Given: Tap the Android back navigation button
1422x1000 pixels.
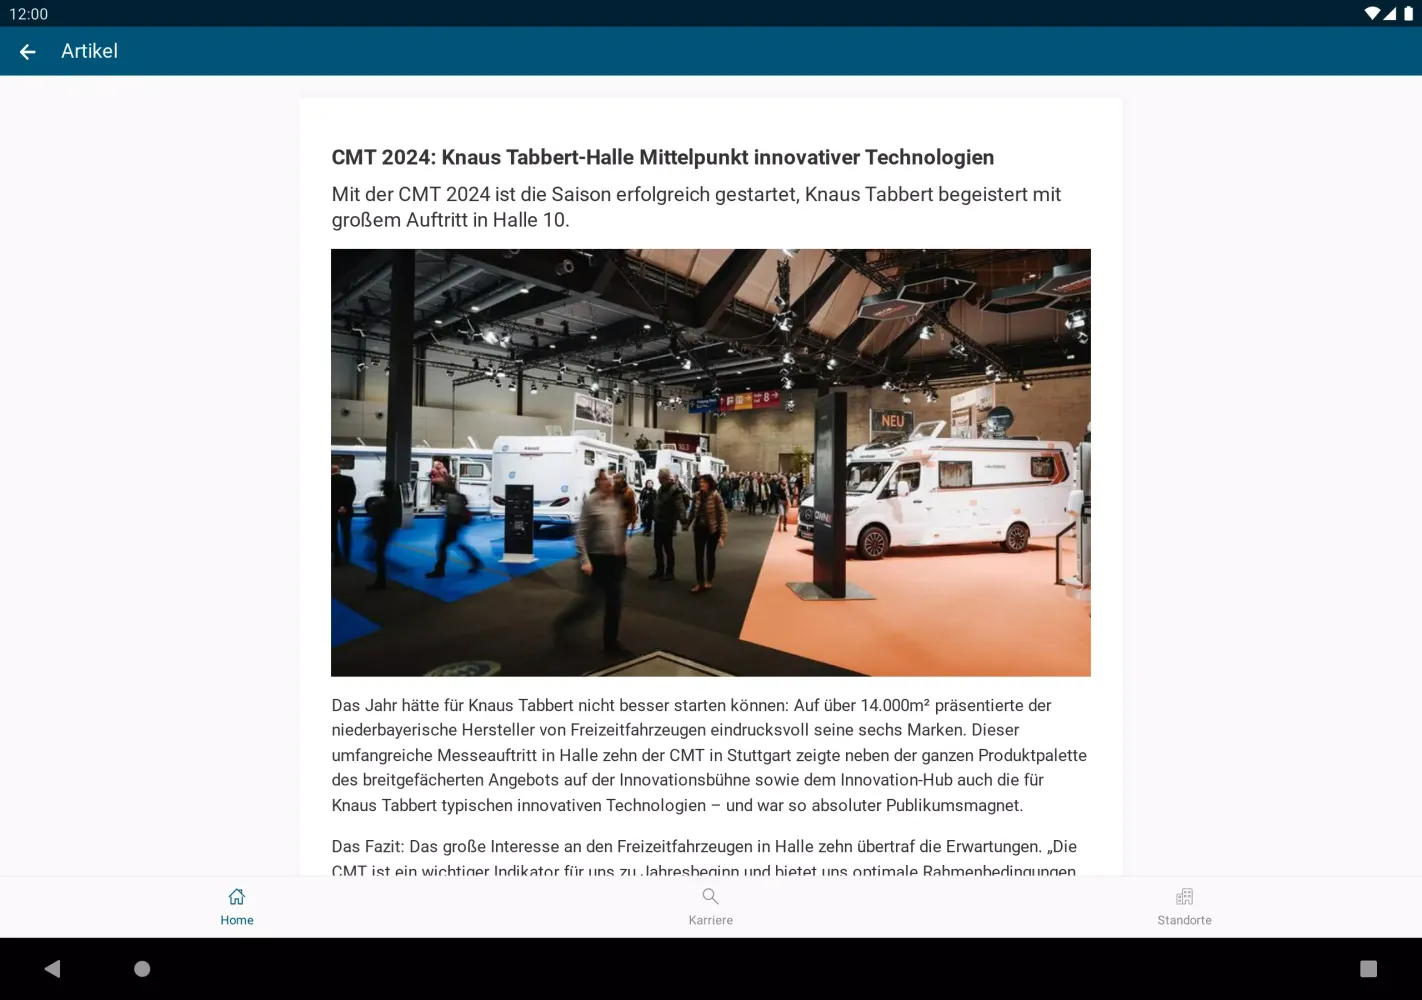Looking at the screenshot, I should tap(53, 968).
